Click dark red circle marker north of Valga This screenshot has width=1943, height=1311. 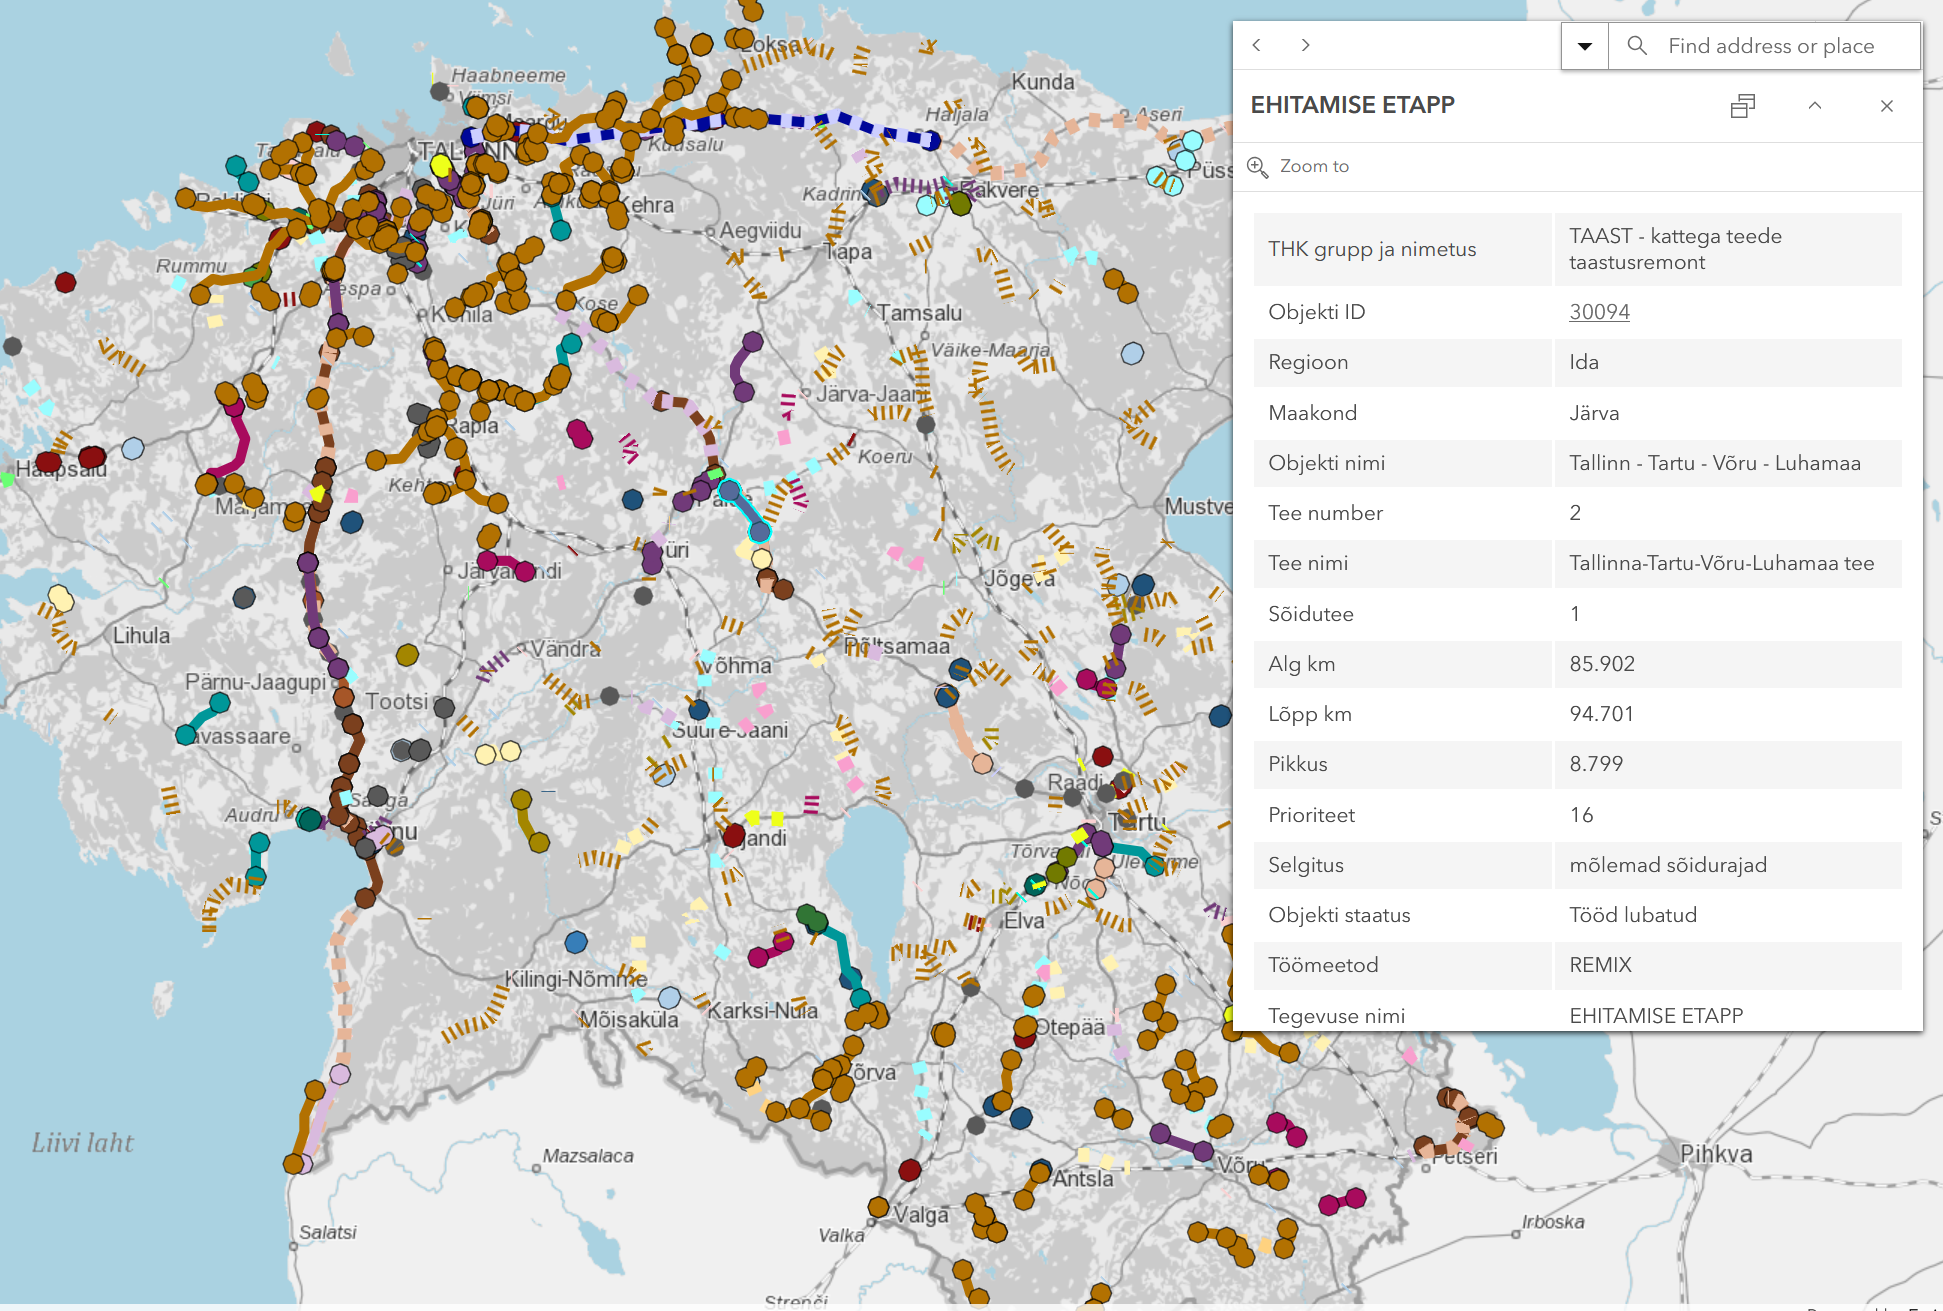910,1170
